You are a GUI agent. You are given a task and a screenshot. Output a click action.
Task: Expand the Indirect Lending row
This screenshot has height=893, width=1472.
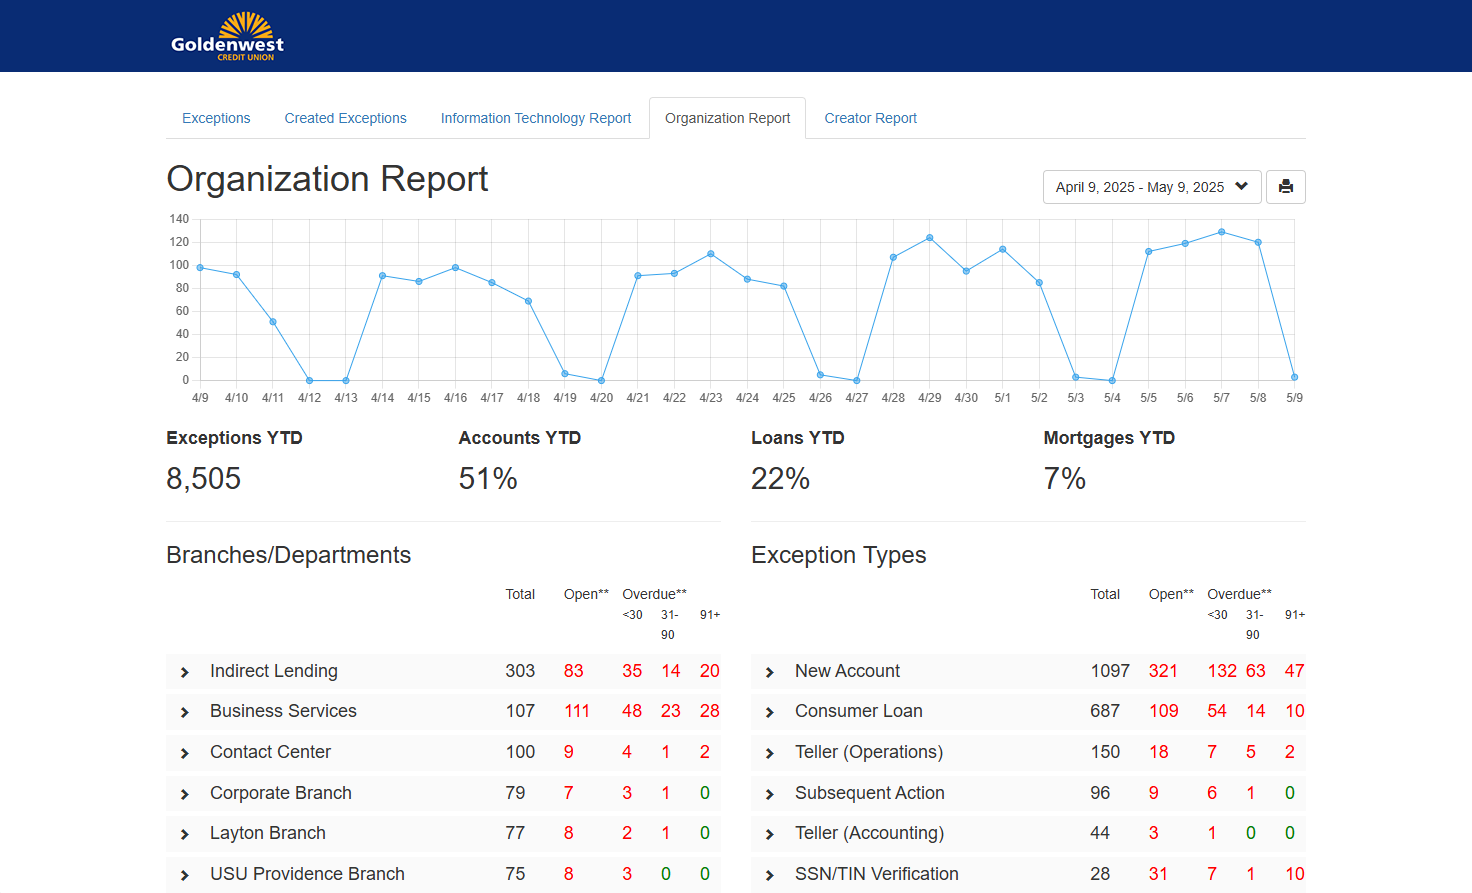185,672
